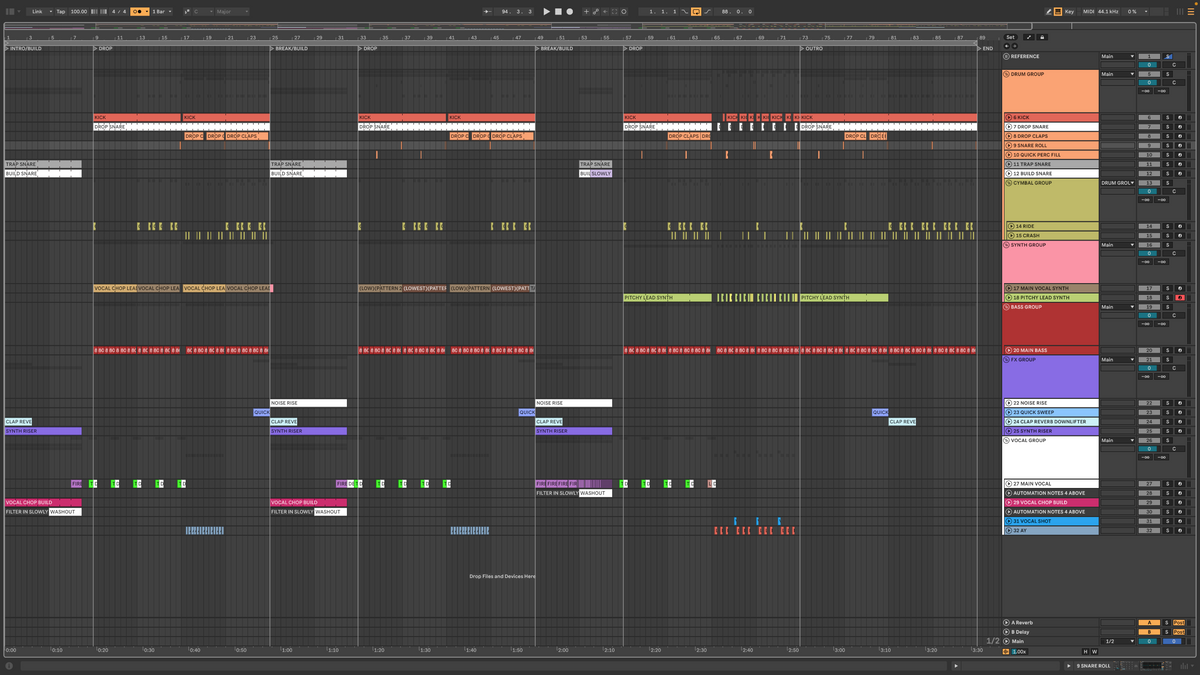Unfold the B Delay return track

tap(1008, 632)
